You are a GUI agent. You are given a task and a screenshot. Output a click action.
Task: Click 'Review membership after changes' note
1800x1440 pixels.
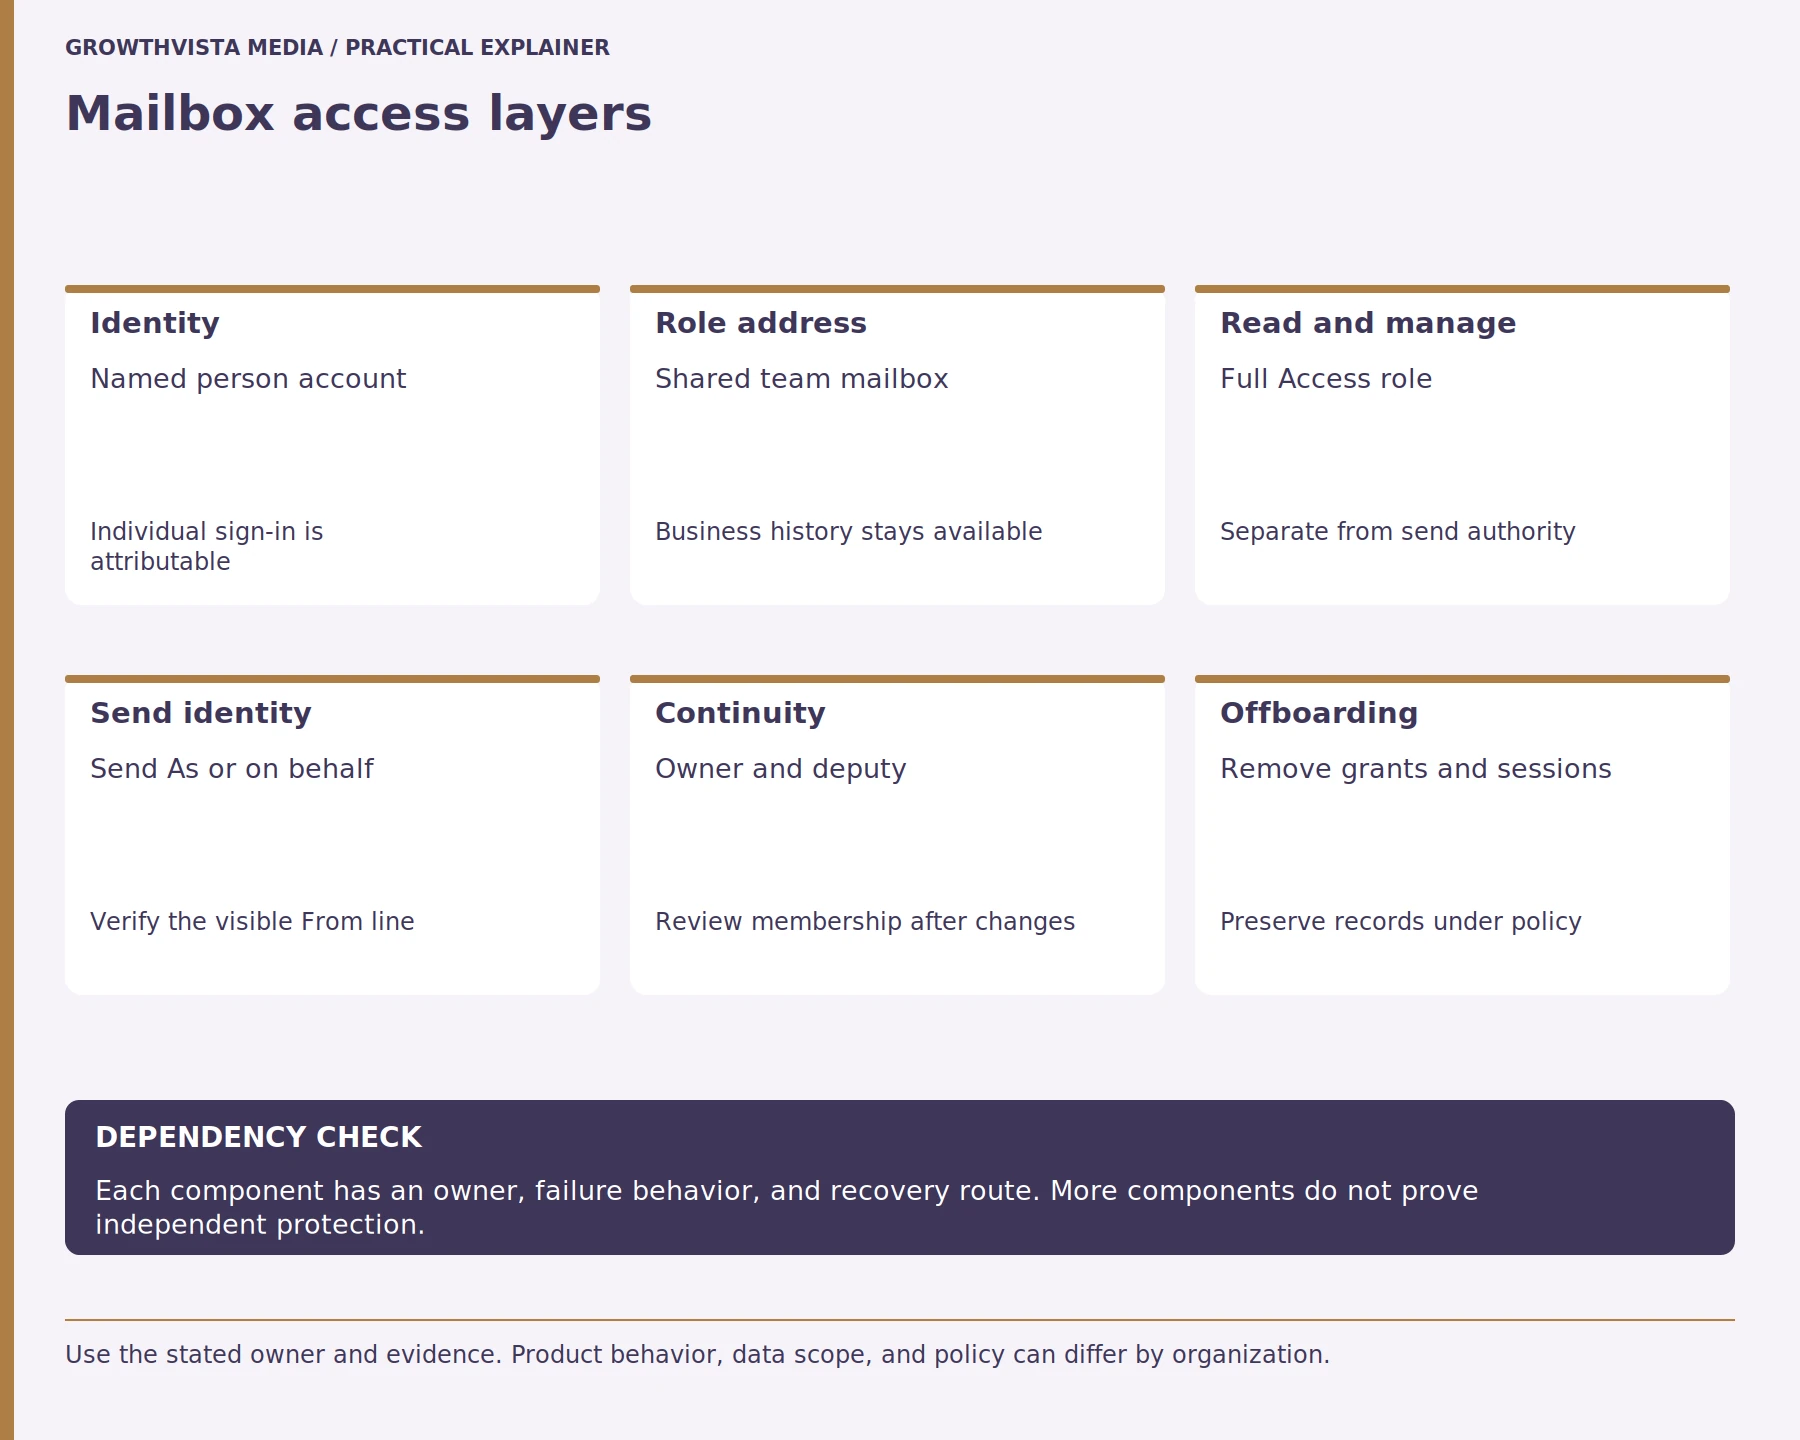pyautogui.click(x=865, y=922)
